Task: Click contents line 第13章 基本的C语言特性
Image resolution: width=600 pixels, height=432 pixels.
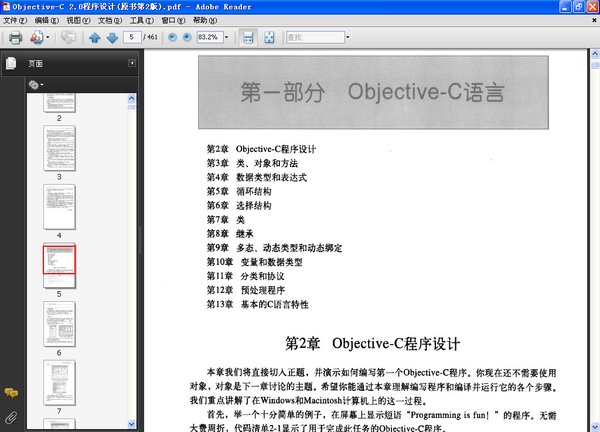Action: 258,304
